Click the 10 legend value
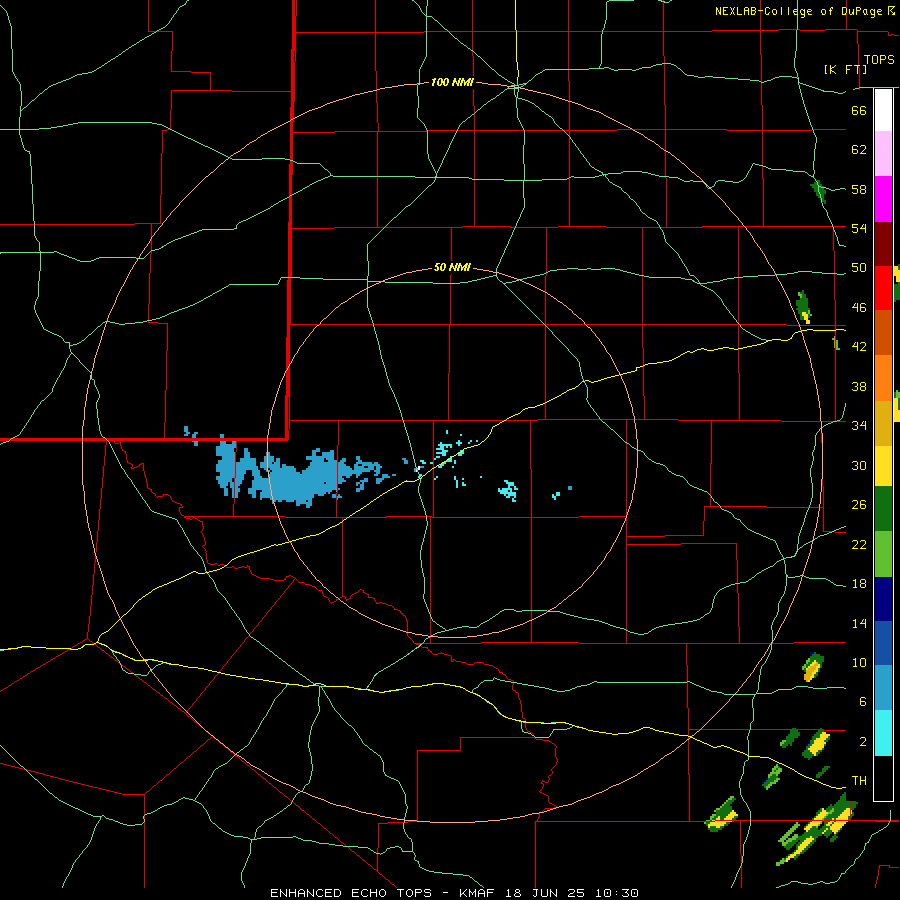 click(859, 663)
